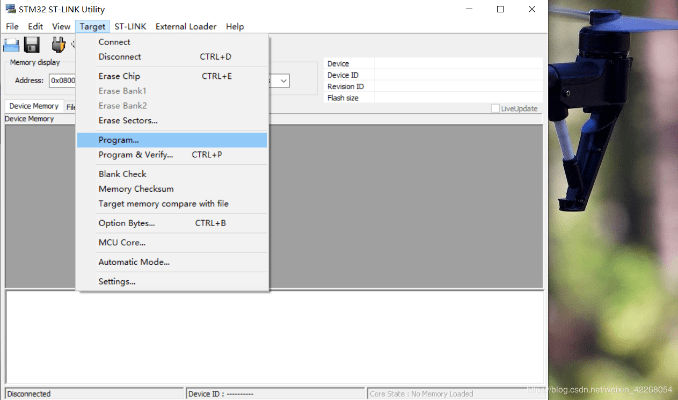Viewport: 678px width, 400px height.
Task: Open Settings... in the Target menu
Action: point(117,281)
